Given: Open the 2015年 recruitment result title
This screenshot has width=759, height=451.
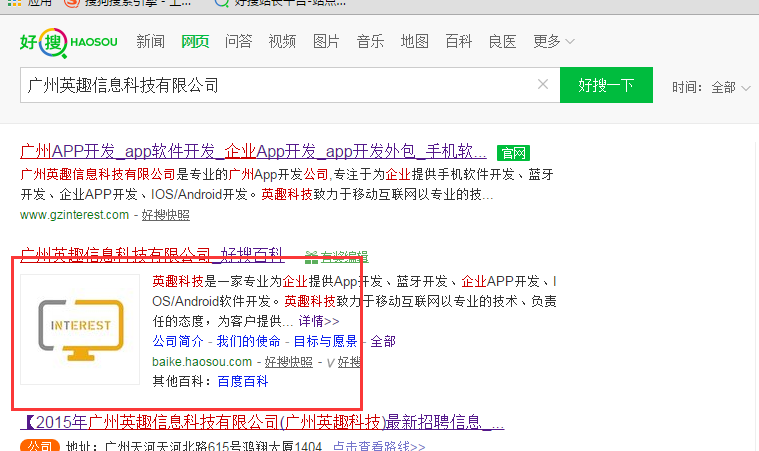Looking at the screenshot, I should (x=262, y=422).
